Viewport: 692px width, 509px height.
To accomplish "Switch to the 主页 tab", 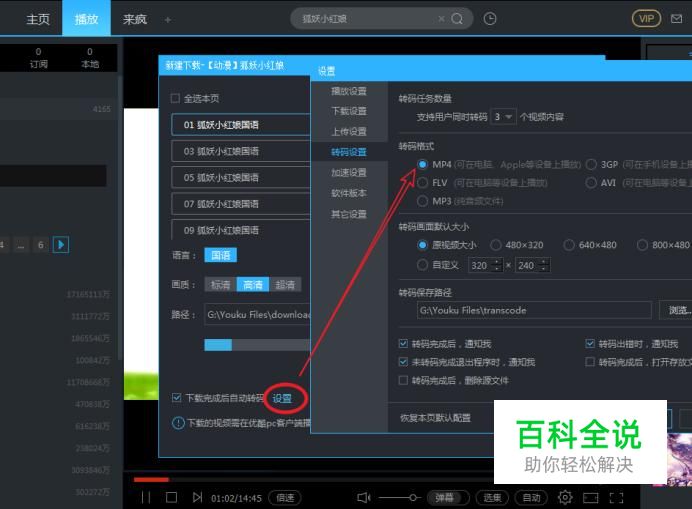I will (38, 19).
